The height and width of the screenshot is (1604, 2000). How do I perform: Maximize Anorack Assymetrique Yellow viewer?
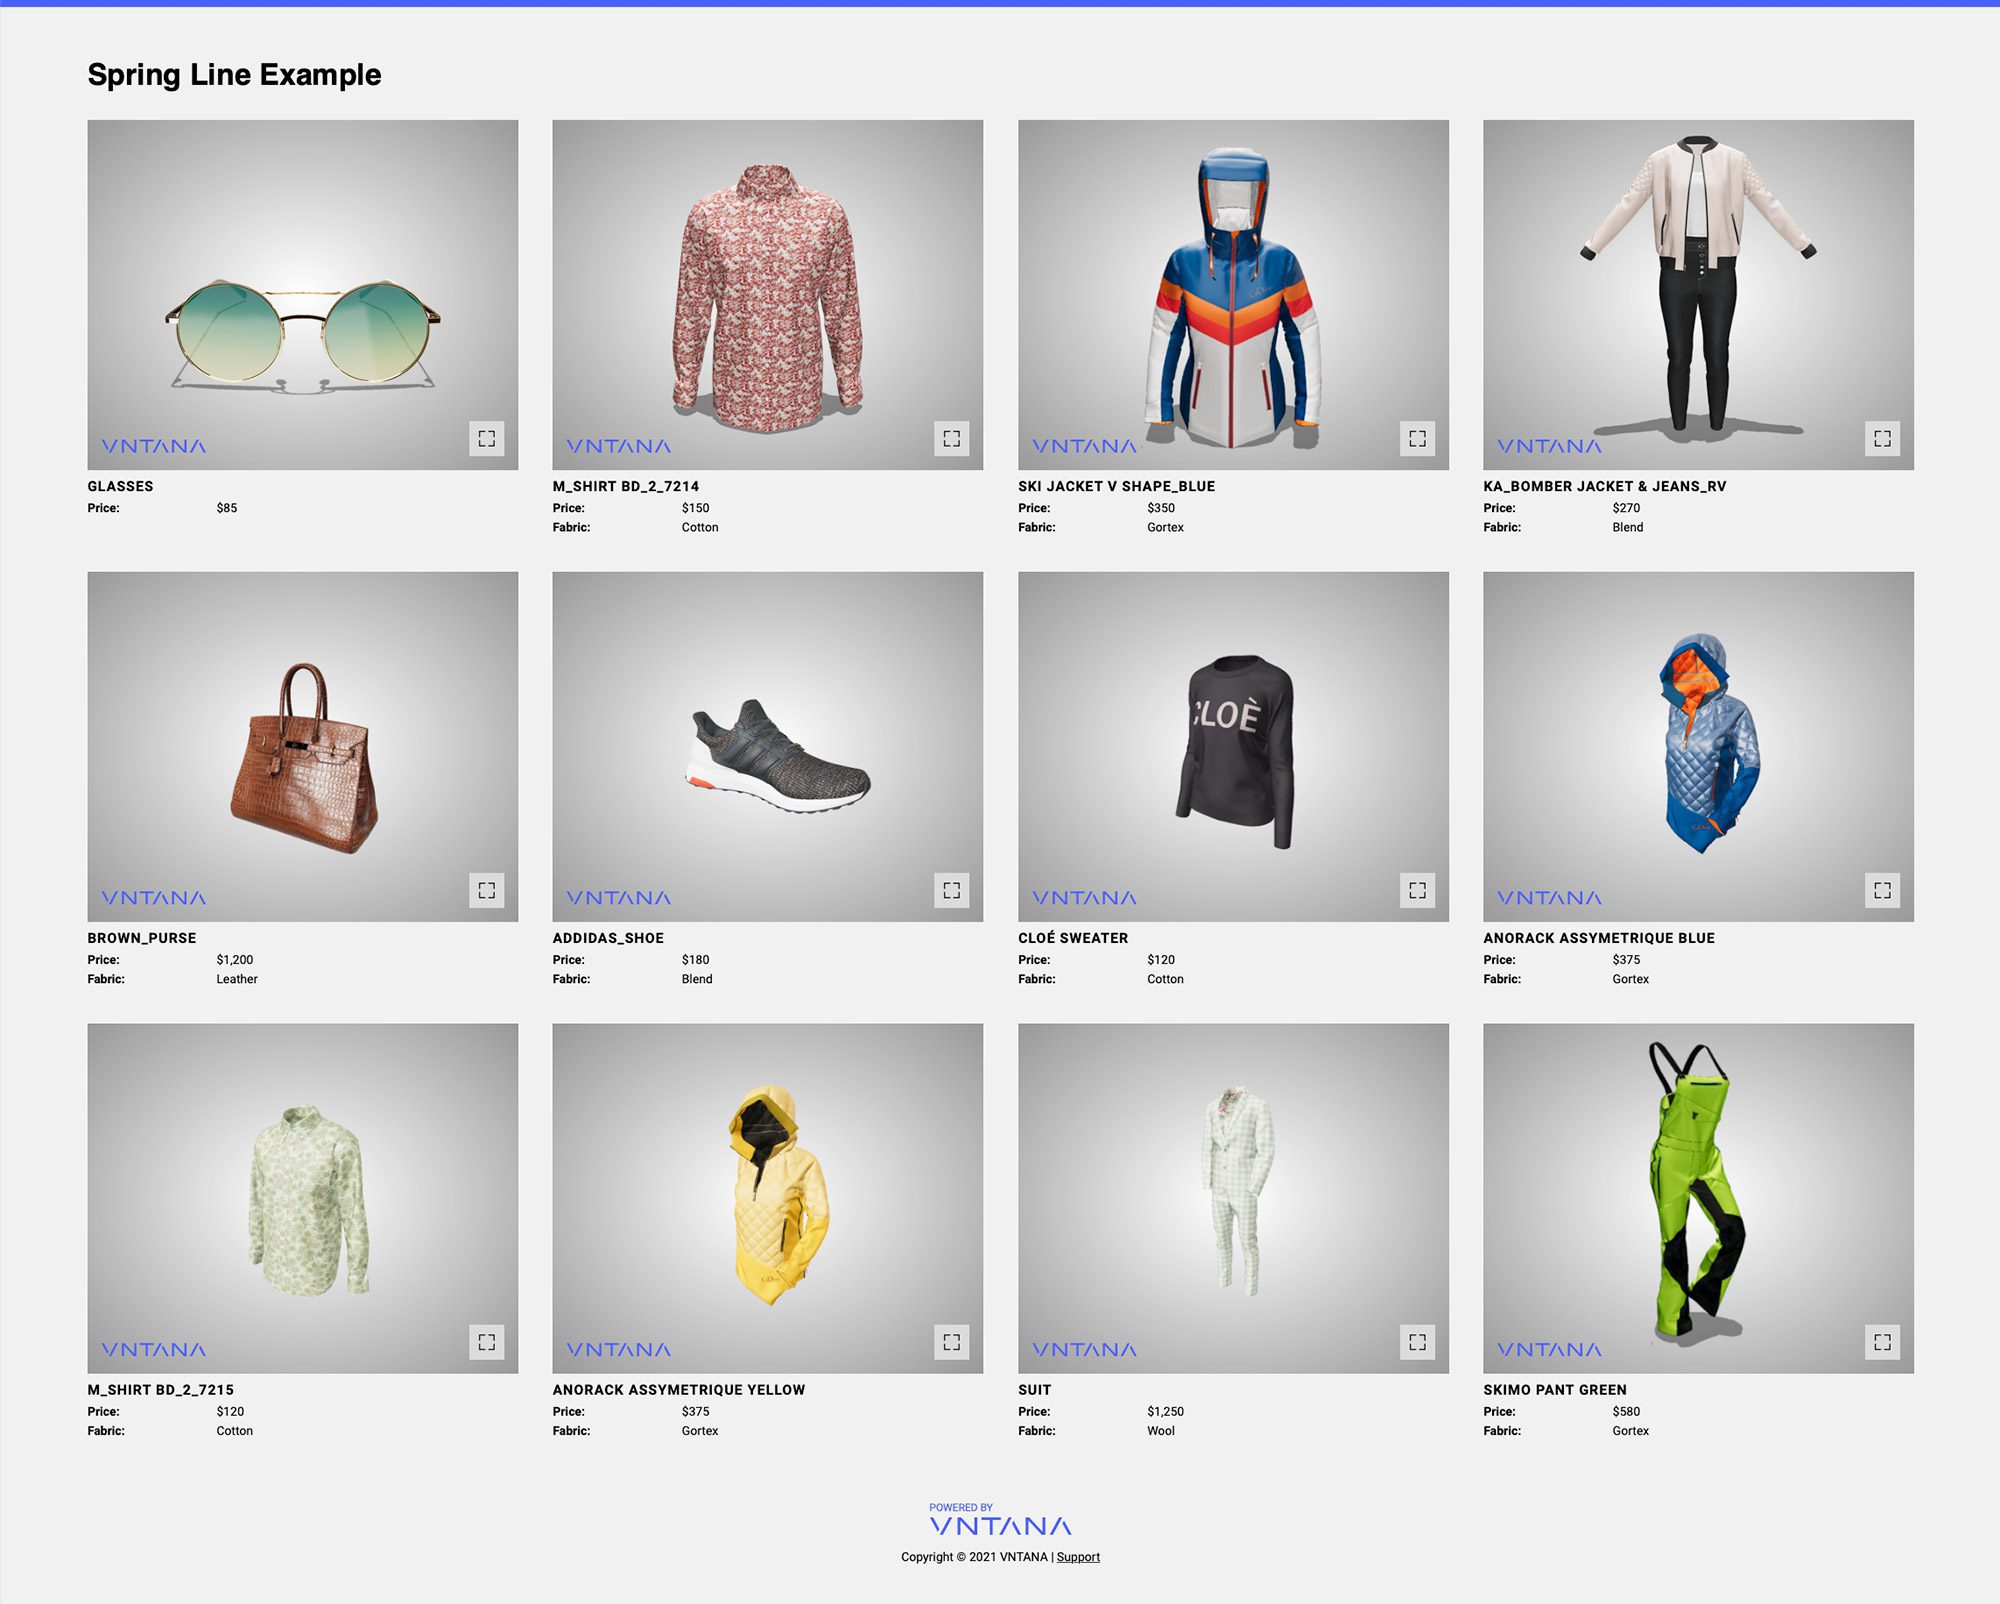(951, 1342)
